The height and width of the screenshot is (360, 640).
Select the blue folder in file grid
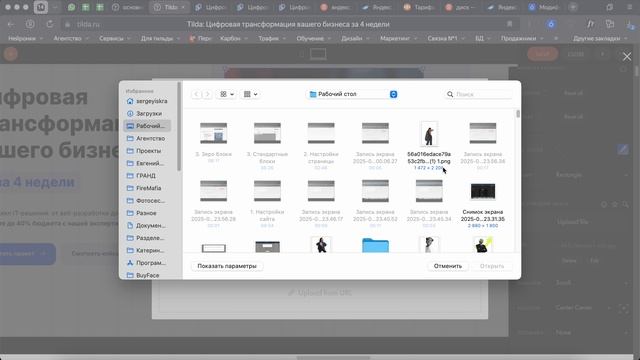(x=375, y=245)
